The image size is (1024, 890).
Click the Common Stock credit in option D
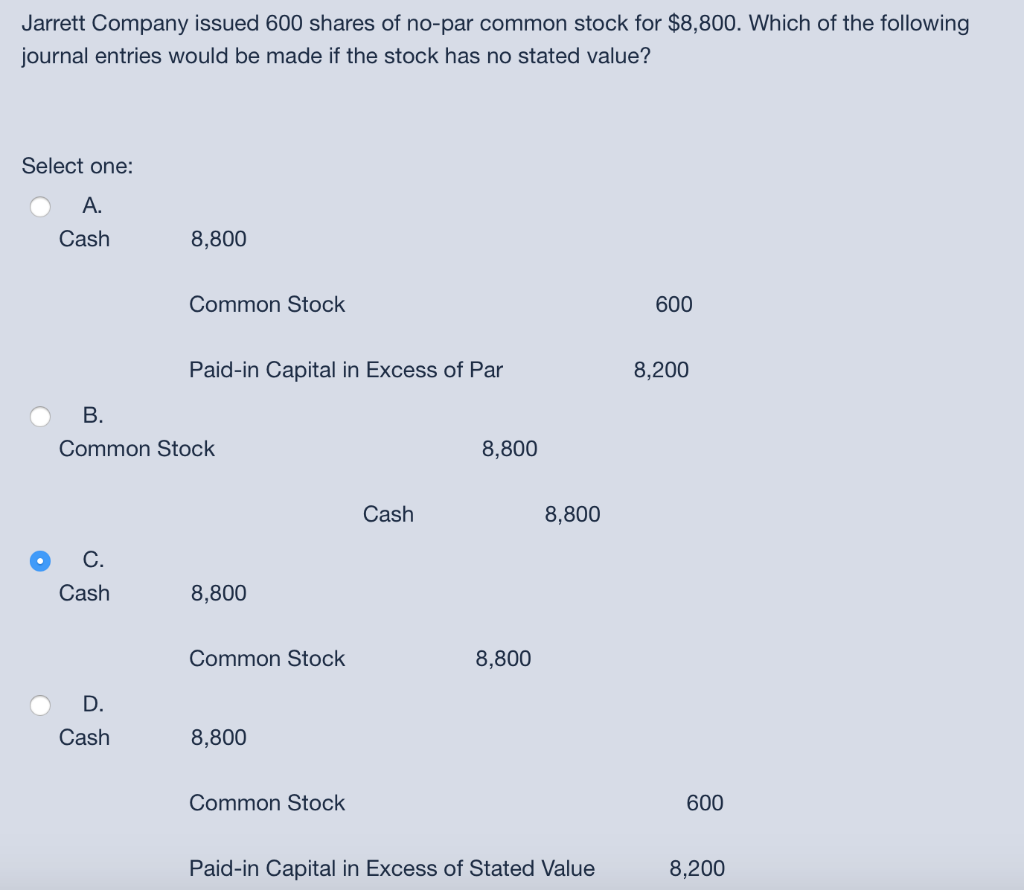tap(267, 802)
